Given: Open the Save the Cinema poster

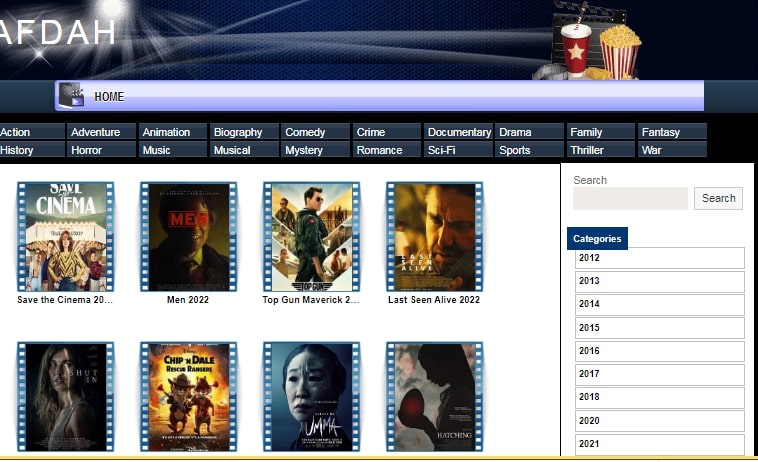Looking at the screenshot, I should click(x=65, y=237).
